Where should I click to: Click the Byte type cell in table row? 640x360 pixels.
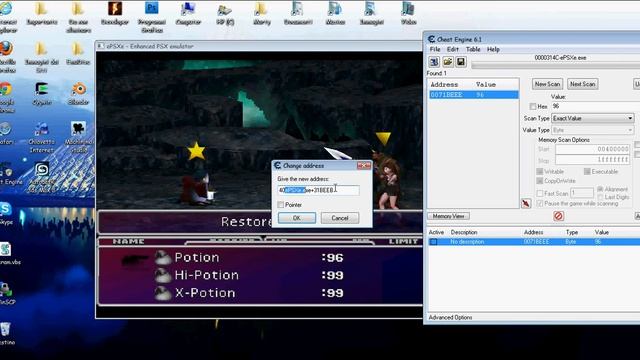coord(571,242)
